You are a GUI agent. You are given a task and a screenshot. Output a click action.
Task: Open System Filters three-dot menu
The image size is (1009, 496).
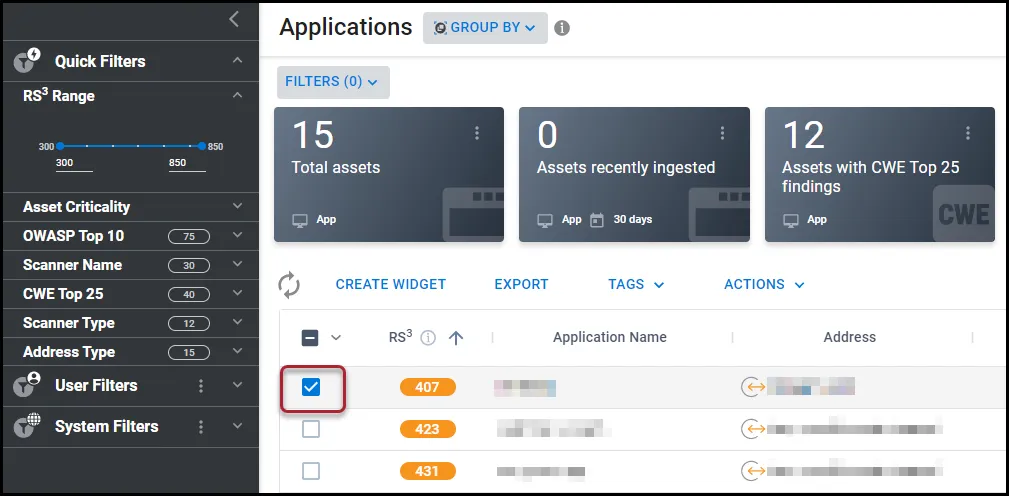[201, 427]
